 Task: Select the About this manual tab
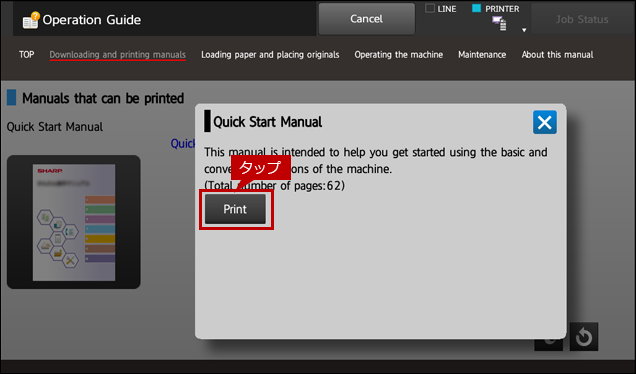[557, 55]
